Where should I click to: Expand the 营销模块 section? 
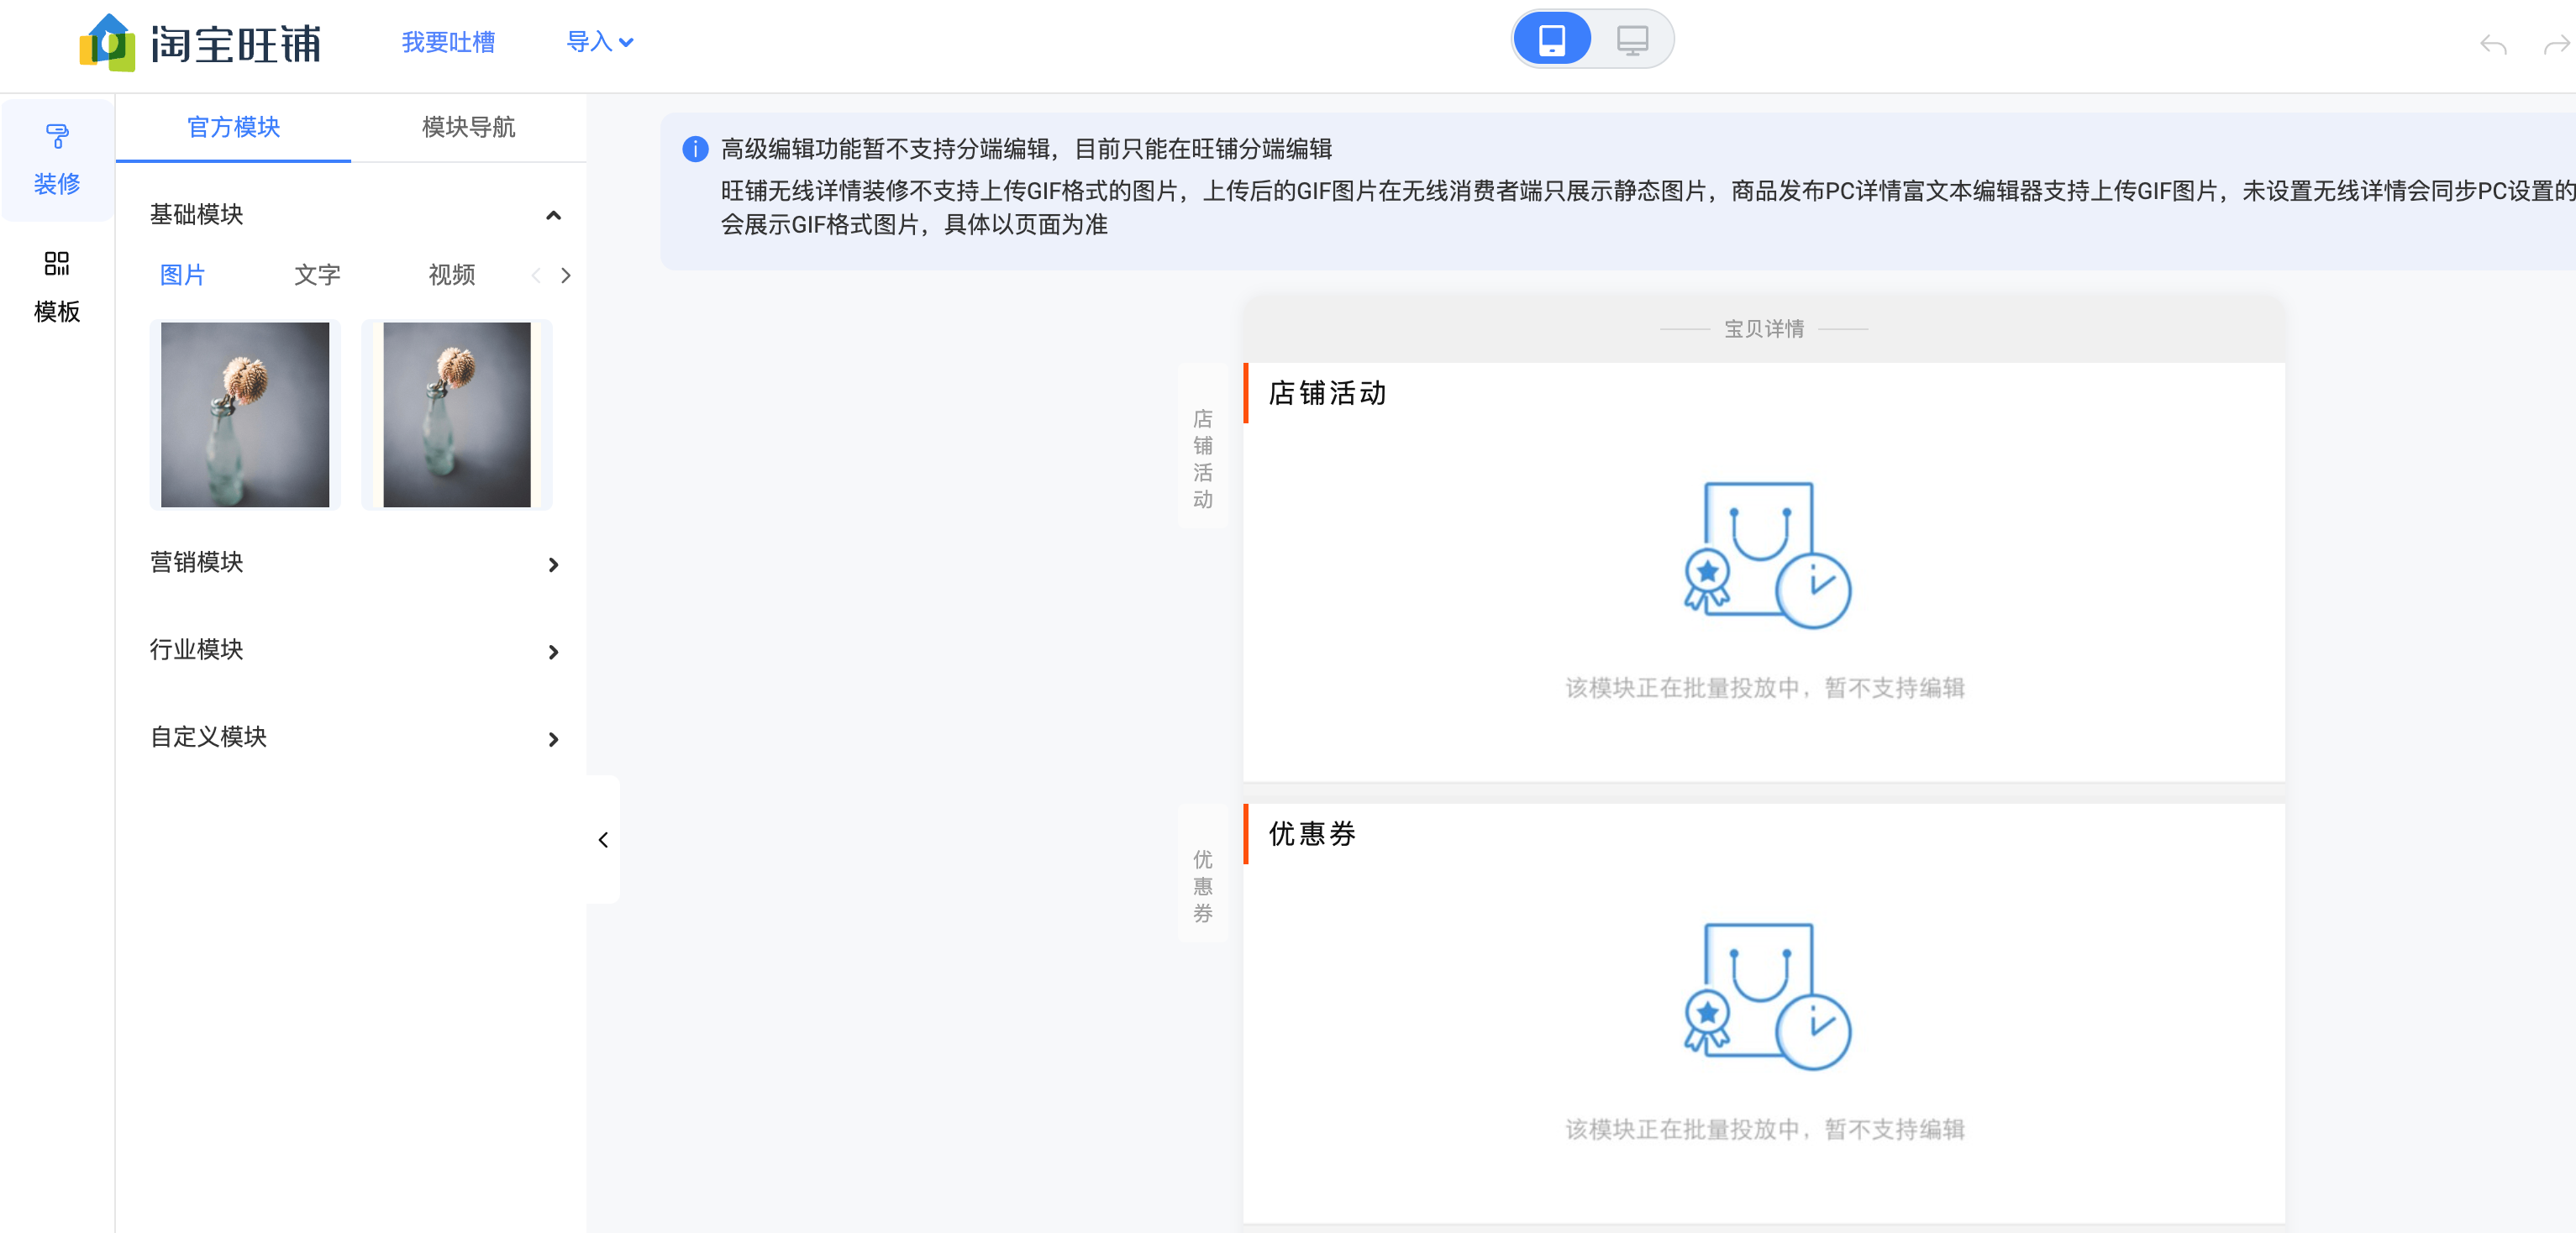click(x=355, y=563)
